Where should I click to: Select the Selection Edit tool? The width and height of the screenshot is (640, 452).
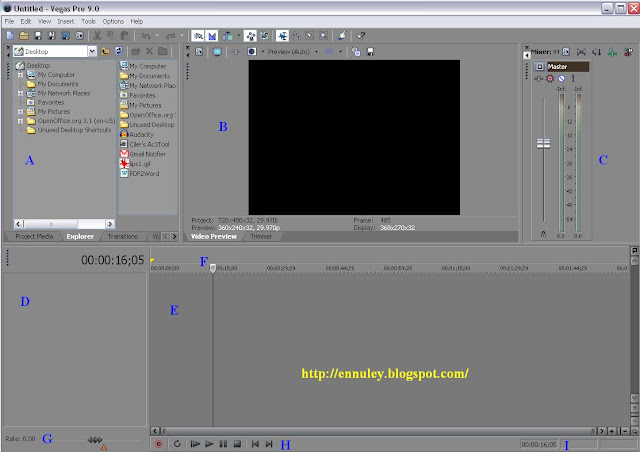(x=310, y=36)
